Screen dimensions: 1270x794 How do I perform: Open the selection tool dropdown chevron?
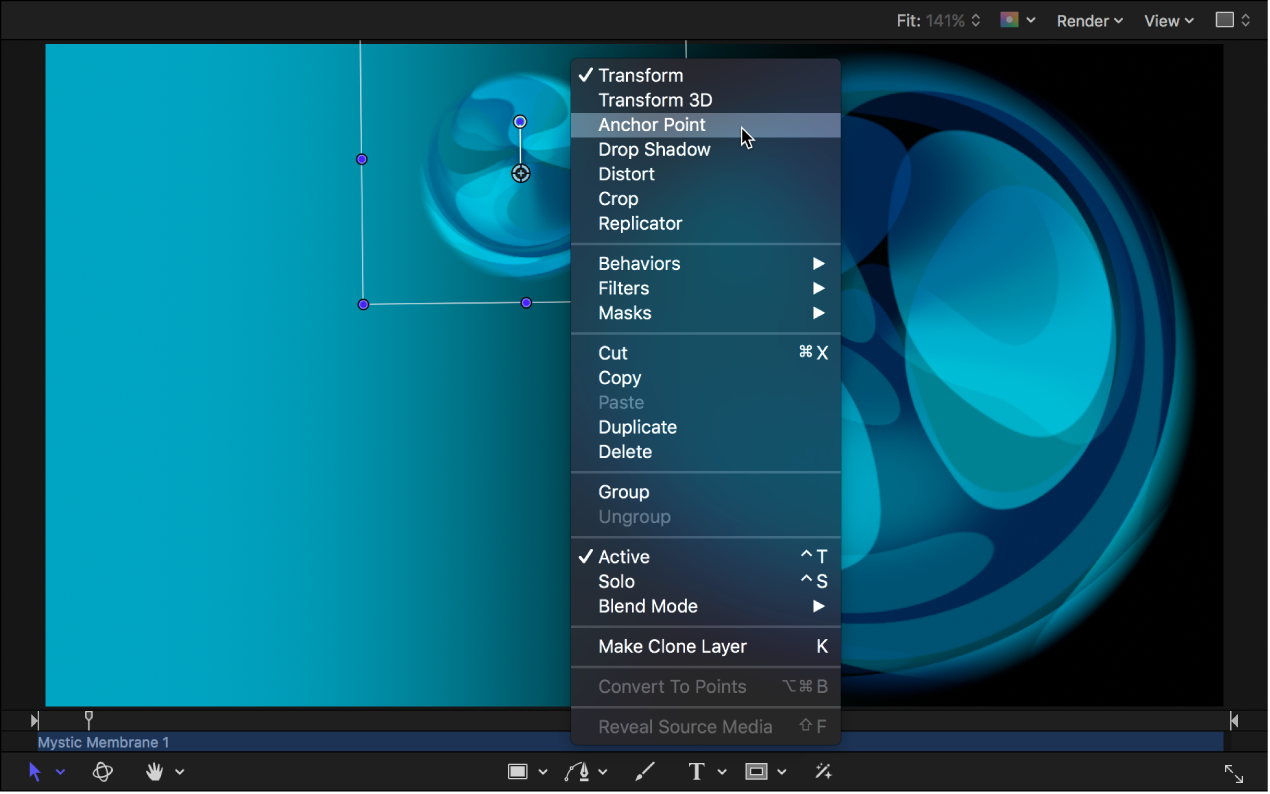click(60, 771)
